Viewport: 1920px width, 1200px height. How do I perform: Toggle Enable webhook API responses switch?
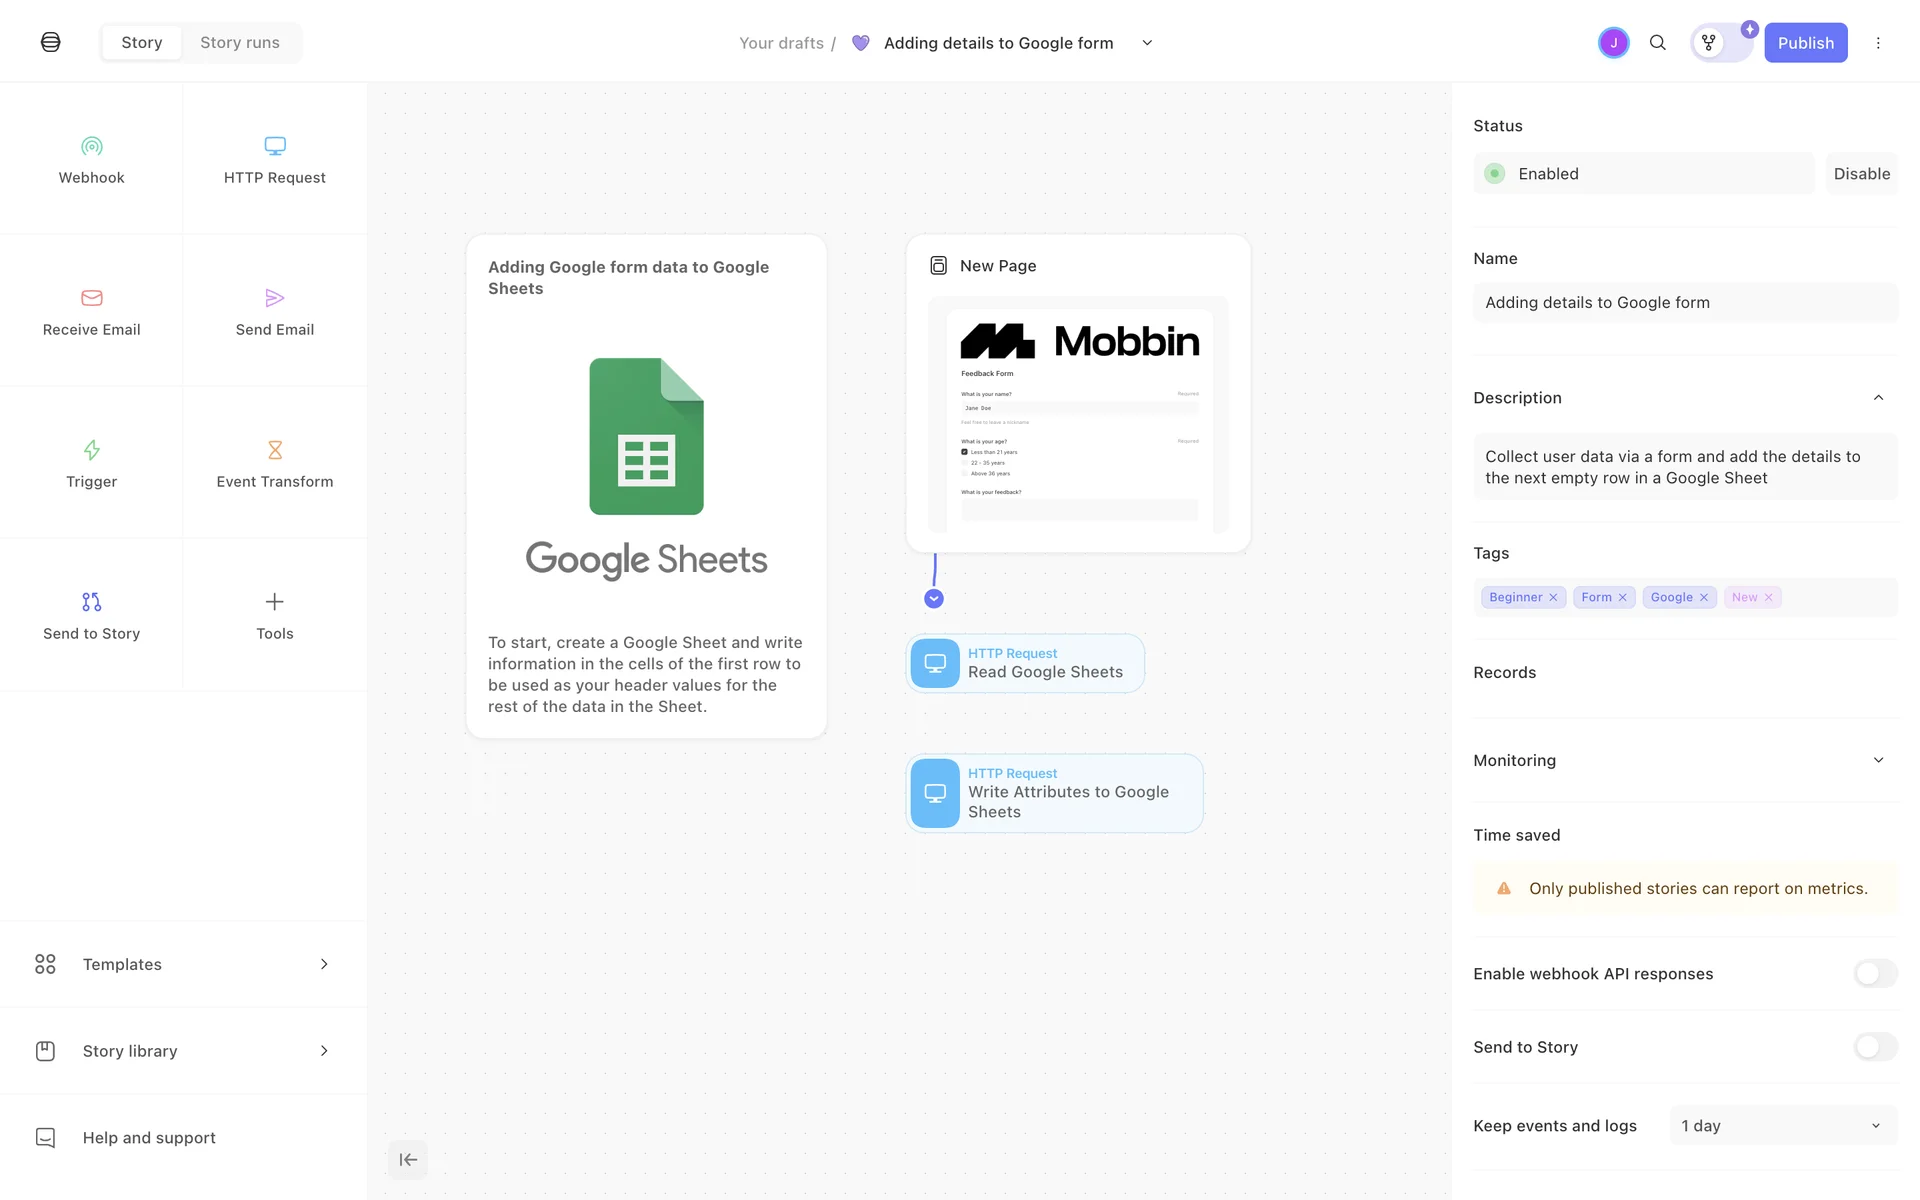pos(1875,973)
